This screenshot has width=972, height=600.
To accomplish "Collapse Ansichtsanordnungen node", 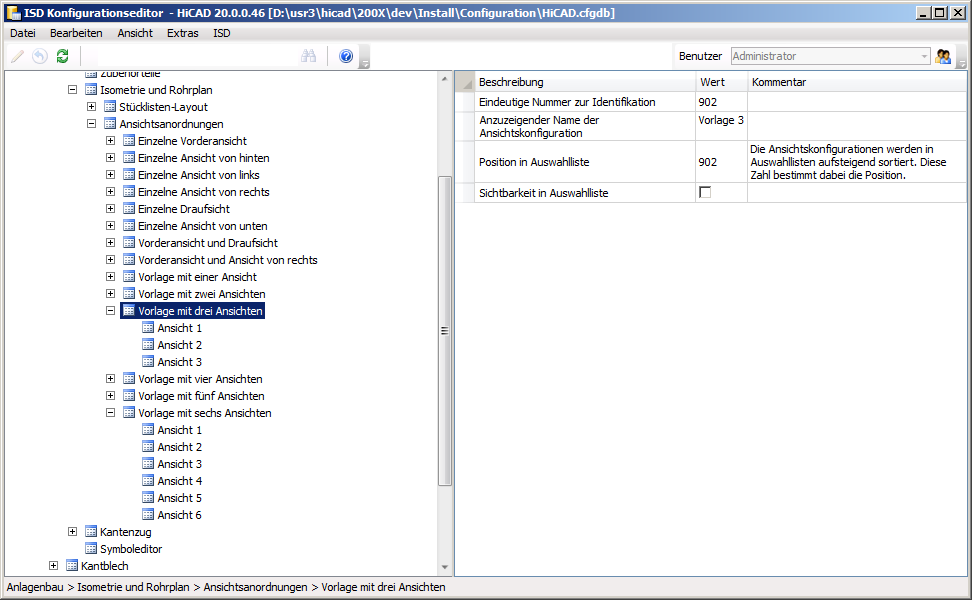I will click(91, 123).
